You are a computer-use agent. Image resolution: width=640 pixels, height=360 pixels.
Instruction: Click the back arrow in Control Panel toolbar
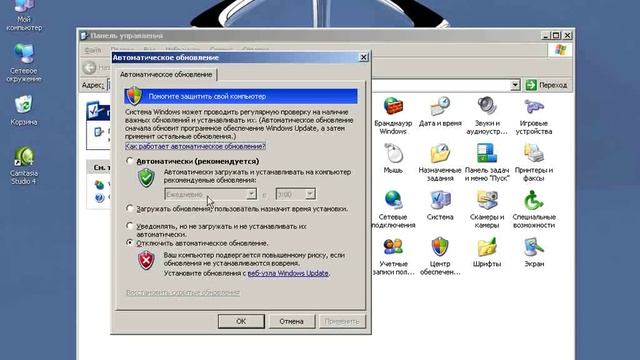[x=89, y=67]
